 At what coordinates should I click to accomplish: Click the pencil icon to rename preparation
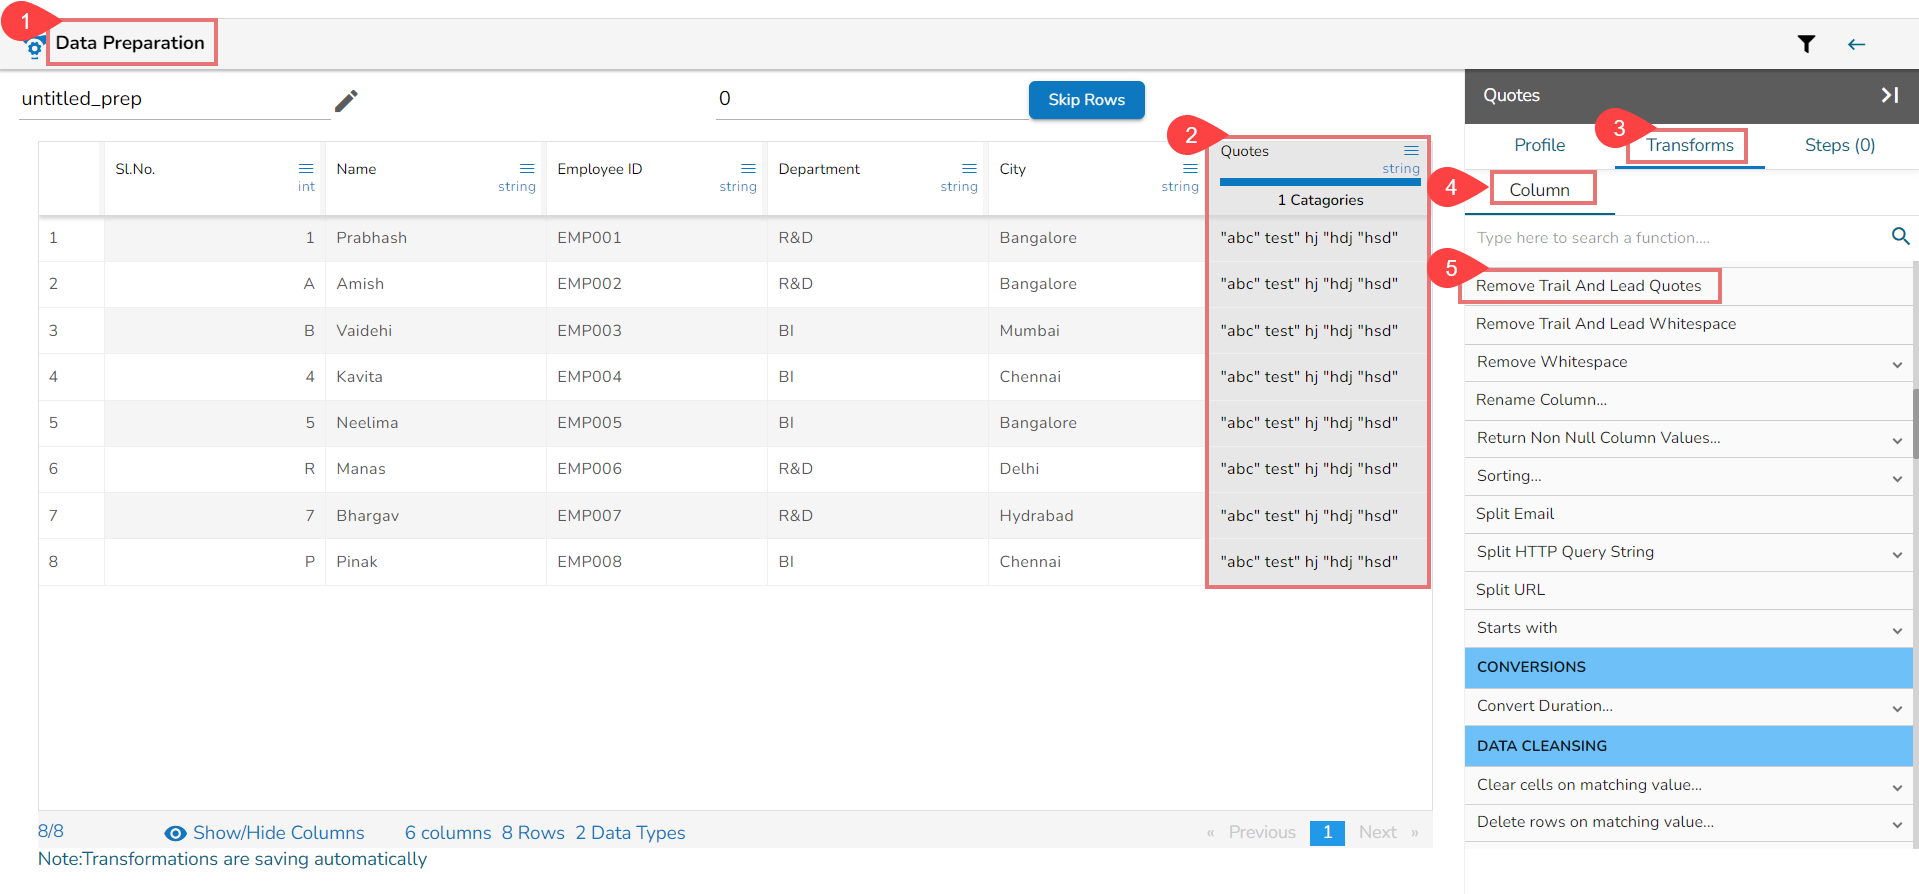346,100
